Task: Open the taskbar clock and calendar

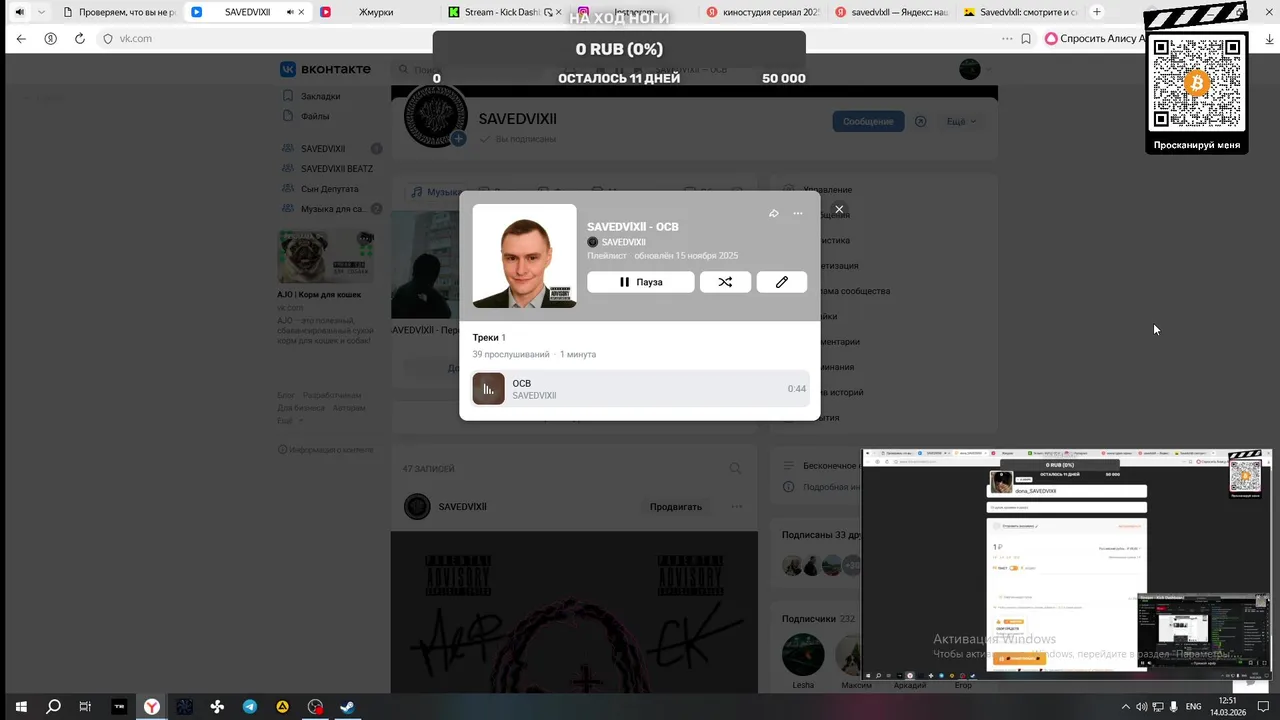Action: [x=1228, y=706]
